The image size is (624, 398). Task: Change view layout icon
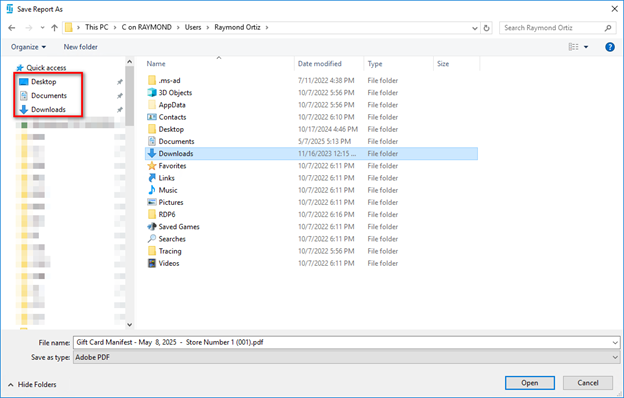573,47
